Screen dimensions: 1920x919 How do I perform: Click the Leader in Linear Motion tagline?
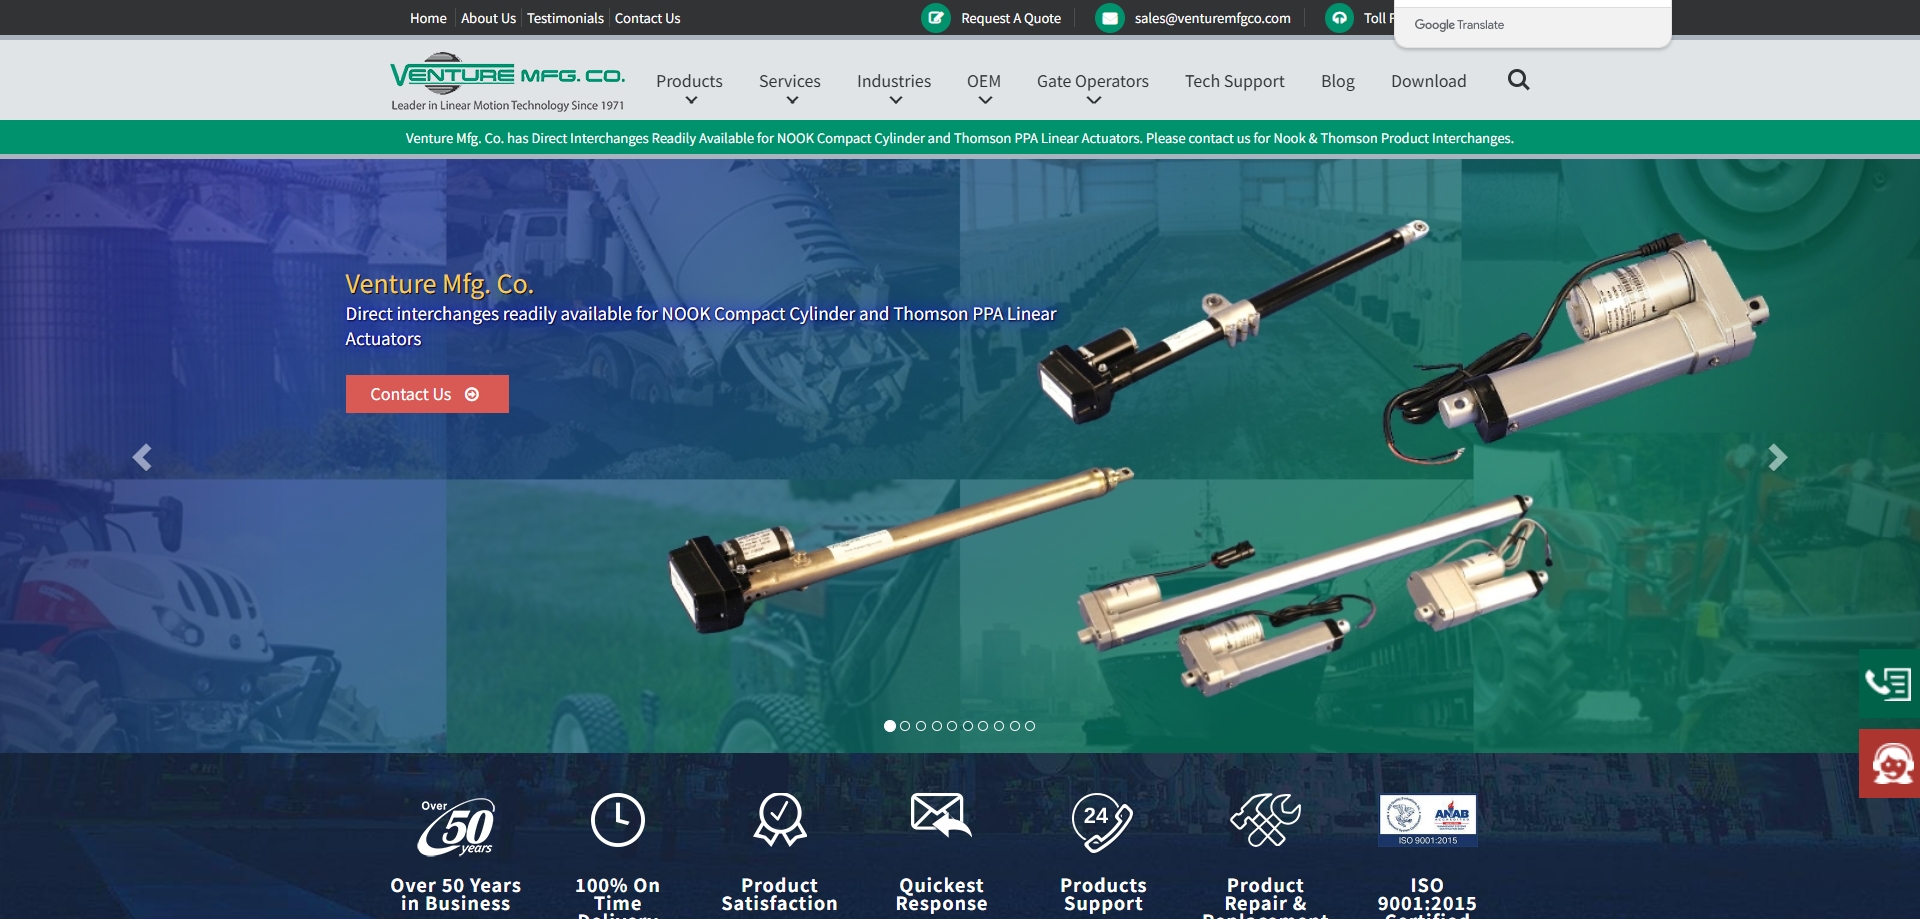pyautogui.click(x=507, y=105)
